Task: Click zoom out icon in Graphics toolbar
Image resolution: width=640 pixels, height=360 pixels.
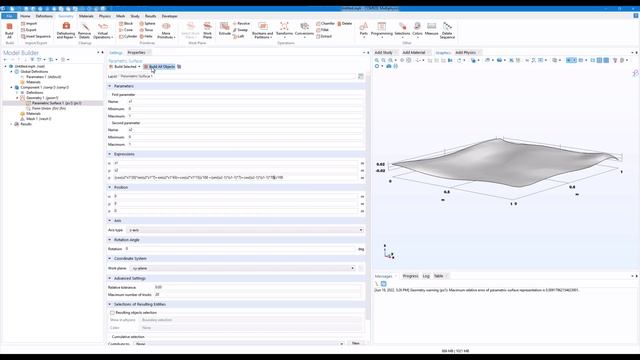Action: (x=383, y=60)
